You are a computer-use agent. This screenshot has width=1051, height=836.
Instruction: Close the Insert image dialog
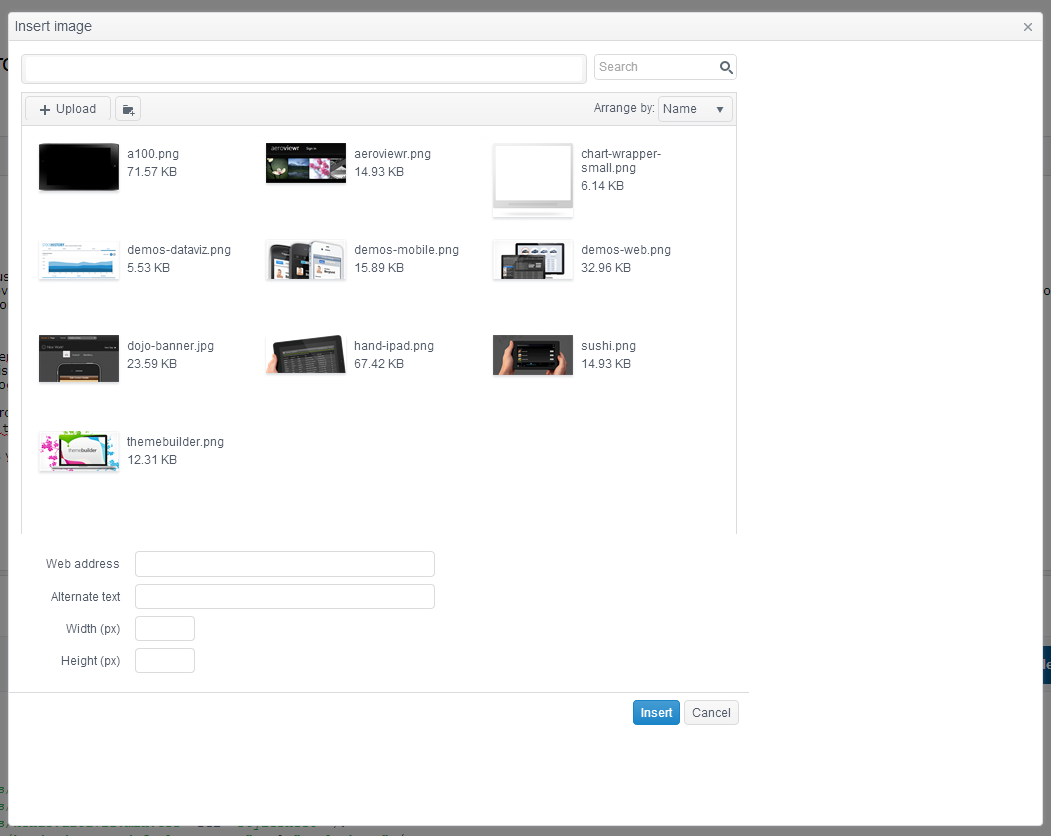1028,27
